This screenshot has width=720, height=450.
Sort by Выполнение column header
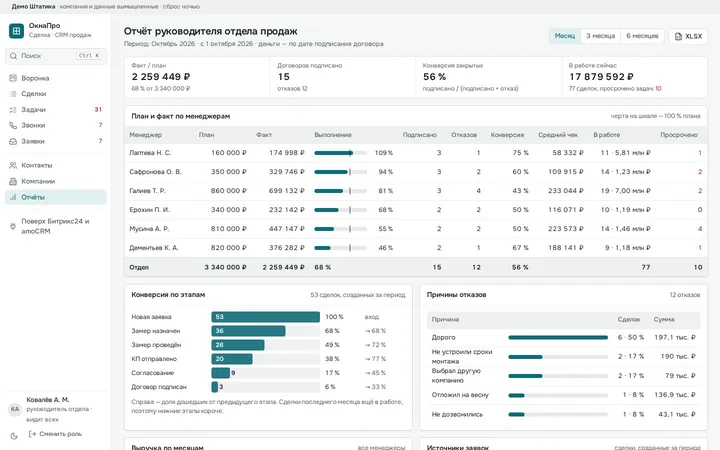click(333, 135)
